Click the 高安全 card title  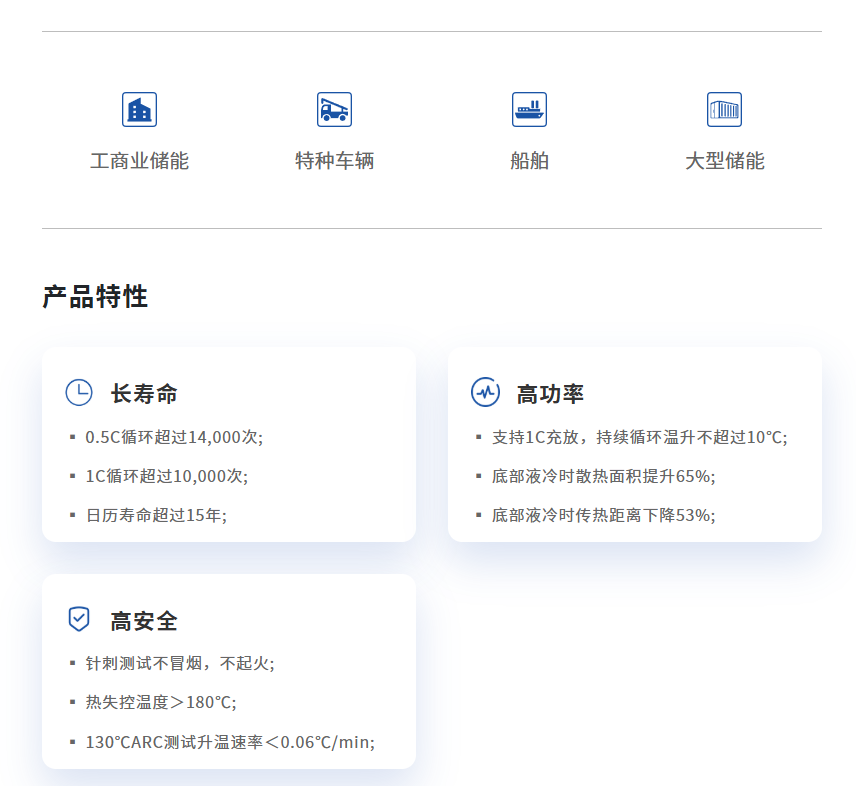coord(144,621)
